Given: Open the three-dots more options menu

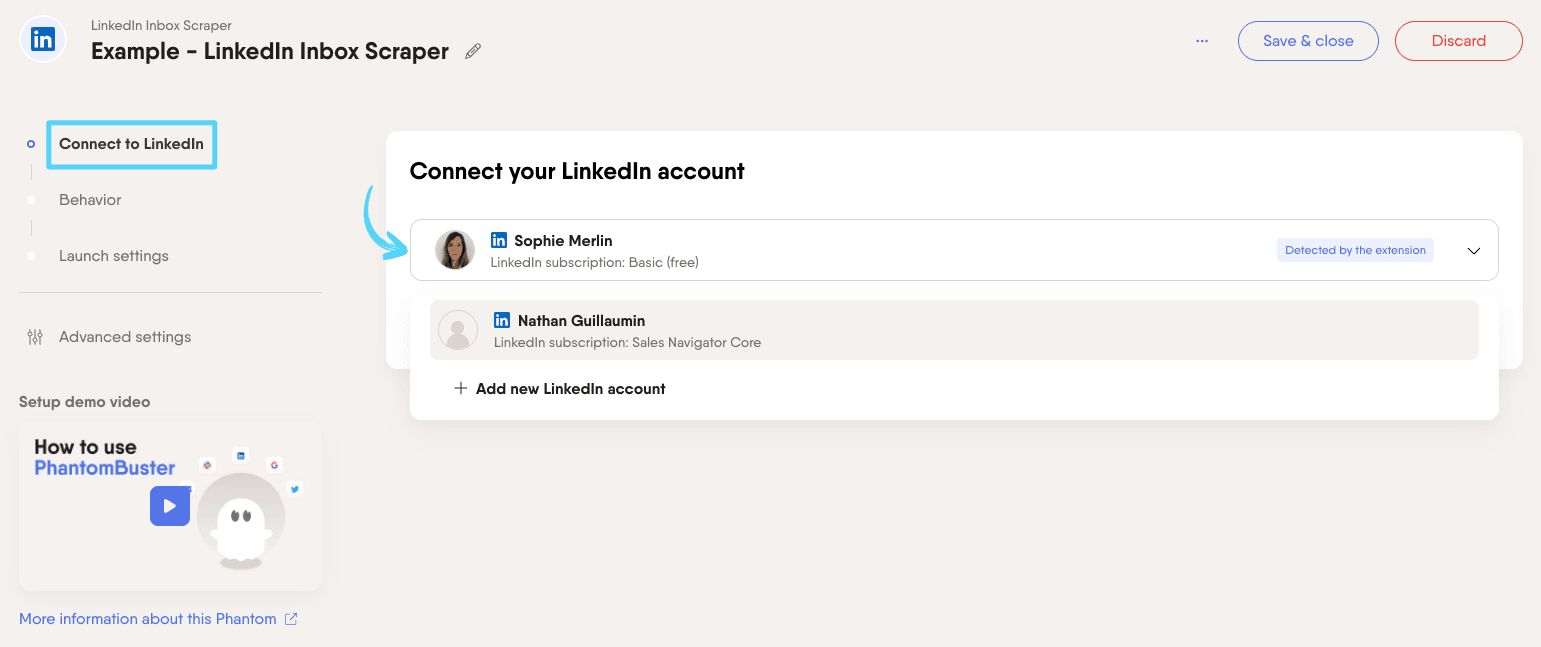Looking at the screenshot, I should click(1202, 41).
